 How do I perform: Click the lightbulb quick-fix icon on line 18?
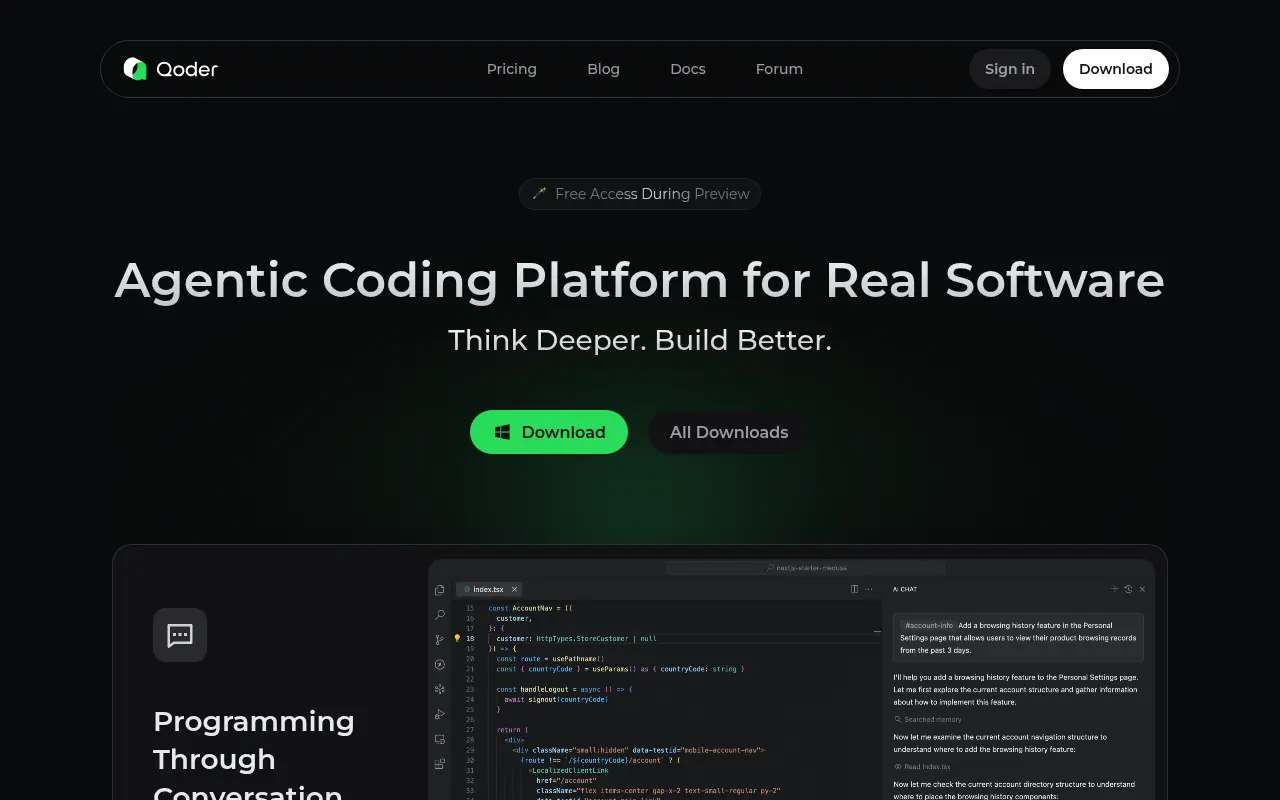click(x=456, y=637)
